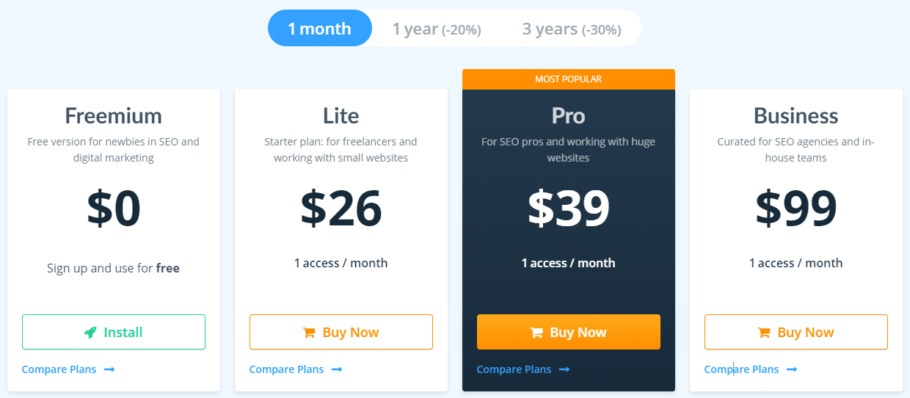
Task: Buy the Business plan now
Action: click(796, 332)
